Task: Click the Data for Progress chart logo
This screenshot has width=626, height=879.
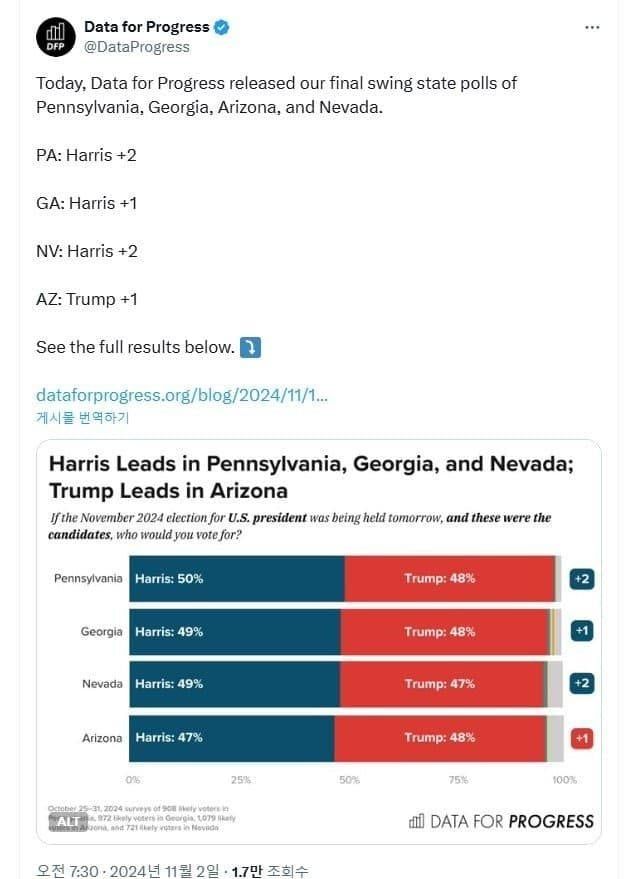Action: [501, 821]
